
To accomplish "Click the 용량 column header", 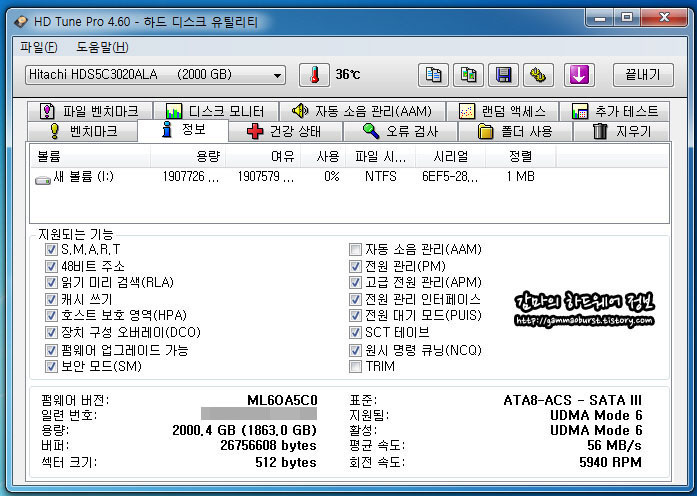I will 188,156.
